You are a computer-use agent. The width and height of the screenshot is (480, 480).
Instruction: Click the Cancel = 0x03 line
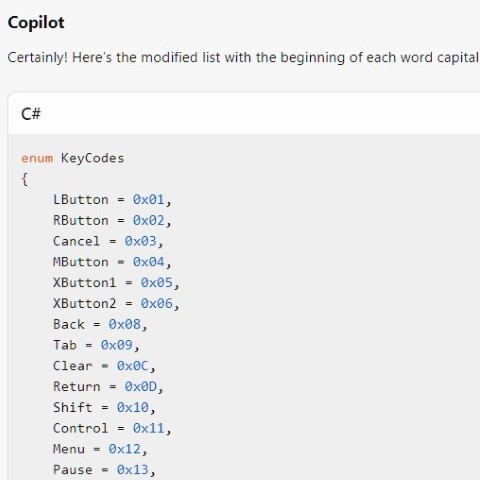tap(108, 241)
